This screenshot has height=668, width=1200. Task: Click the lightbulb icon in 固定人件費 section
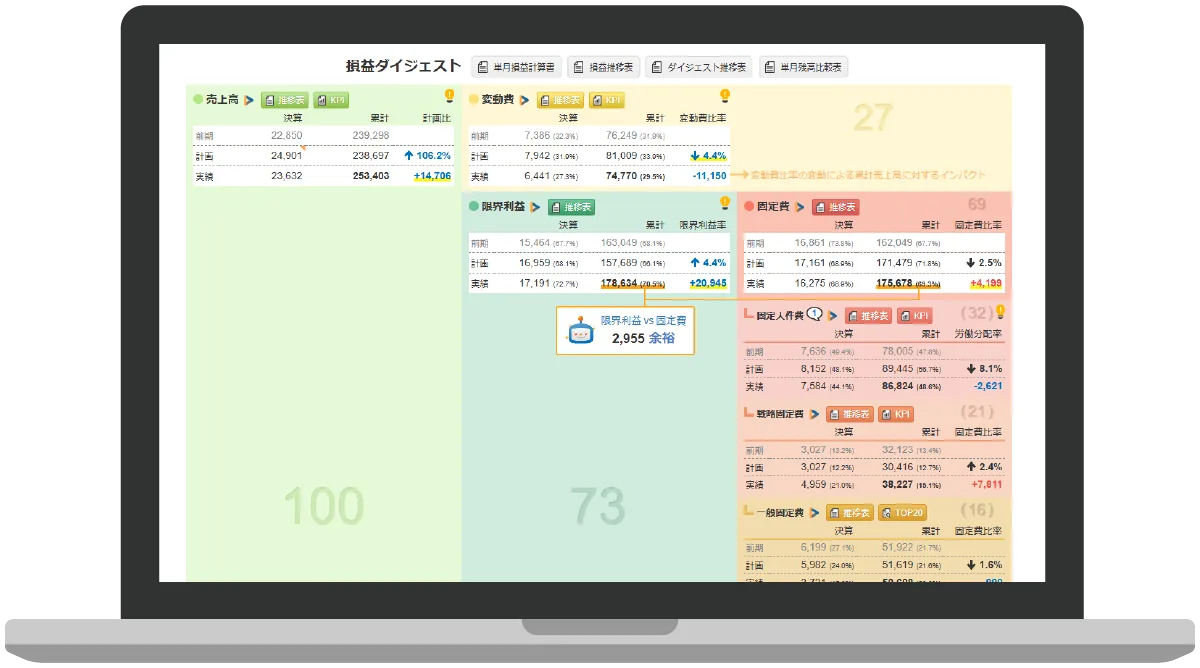tap(998, 312)
